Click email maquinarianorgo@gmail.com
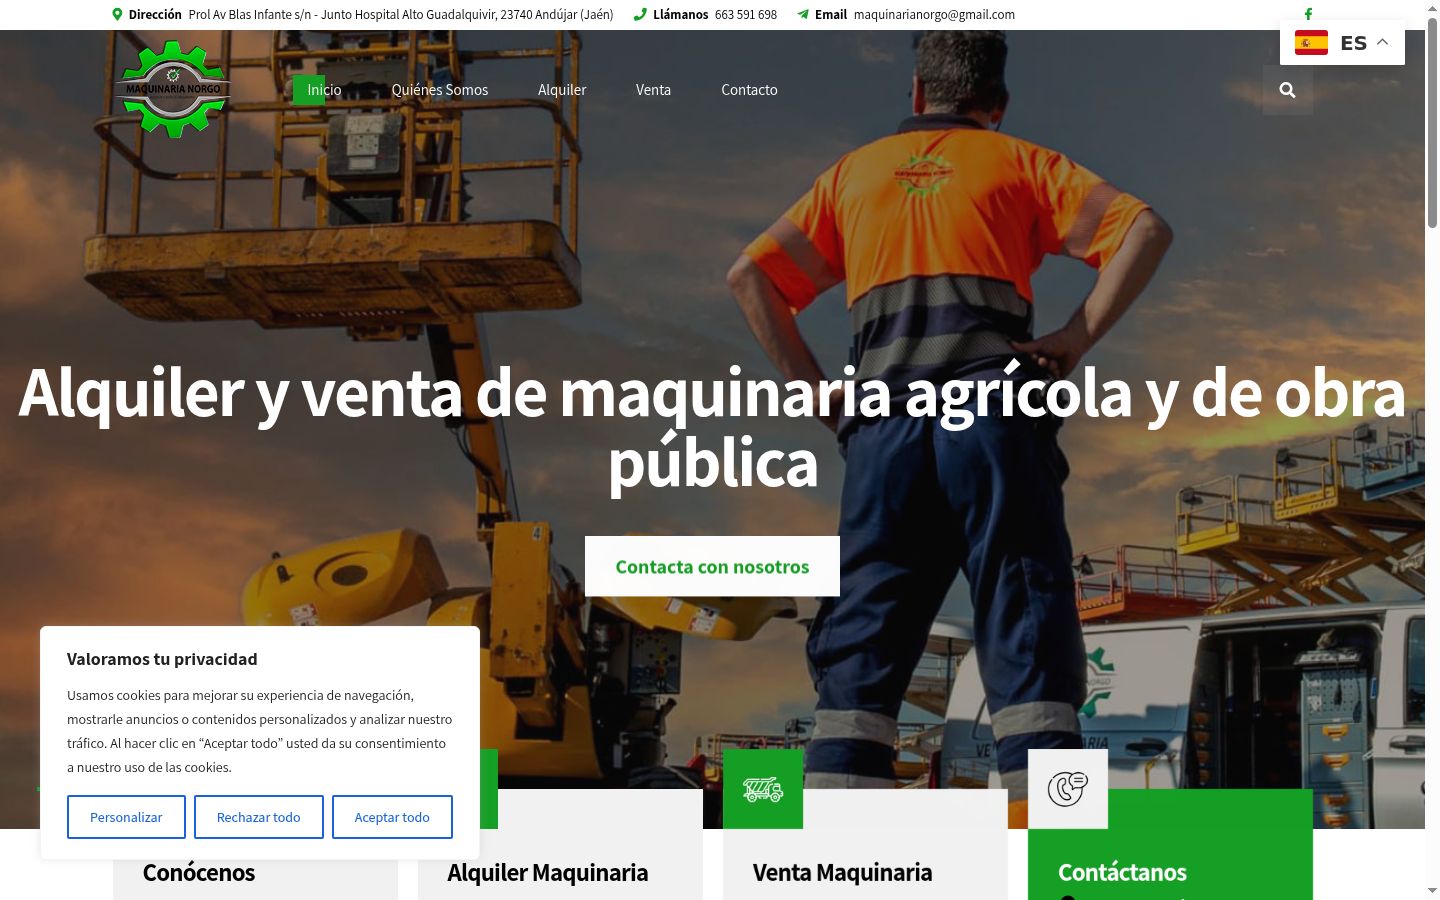The image size is (1440, 900). 934,15
